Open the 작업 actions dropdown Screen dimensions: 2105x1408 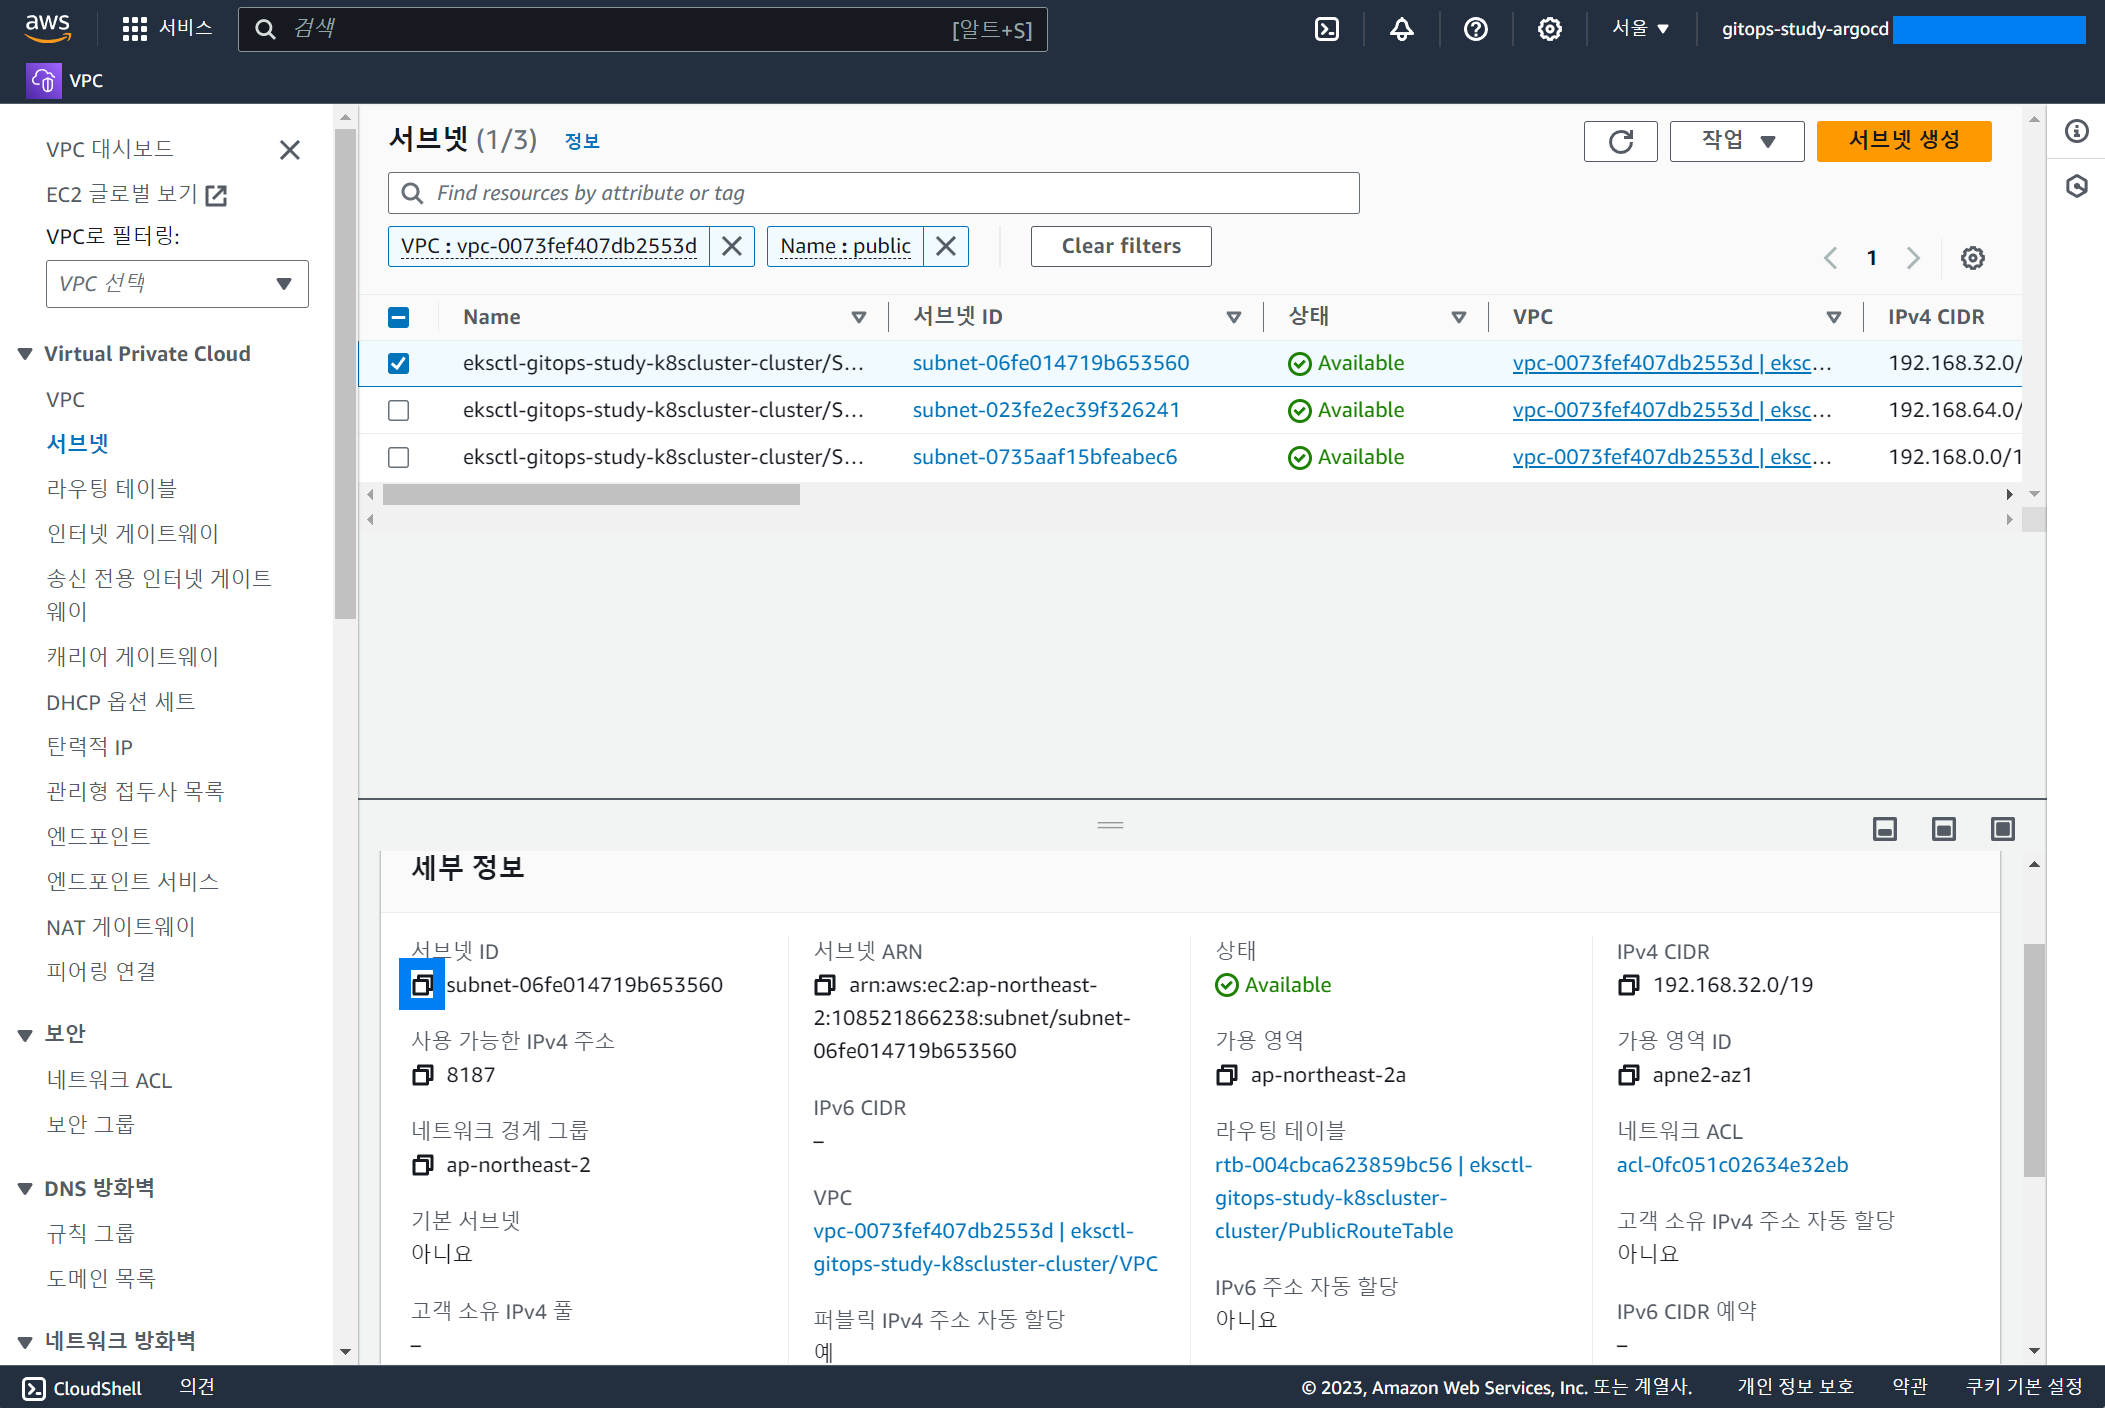(1737, 141)
